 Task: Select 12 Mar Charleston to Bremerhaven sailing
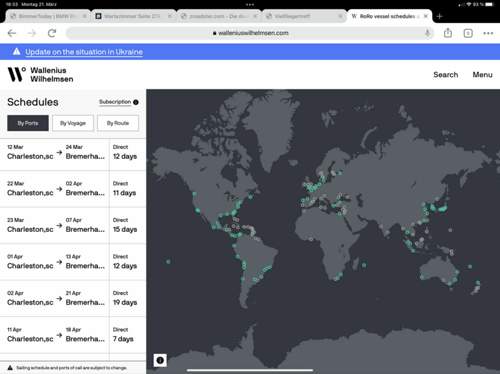click(73, 153)
